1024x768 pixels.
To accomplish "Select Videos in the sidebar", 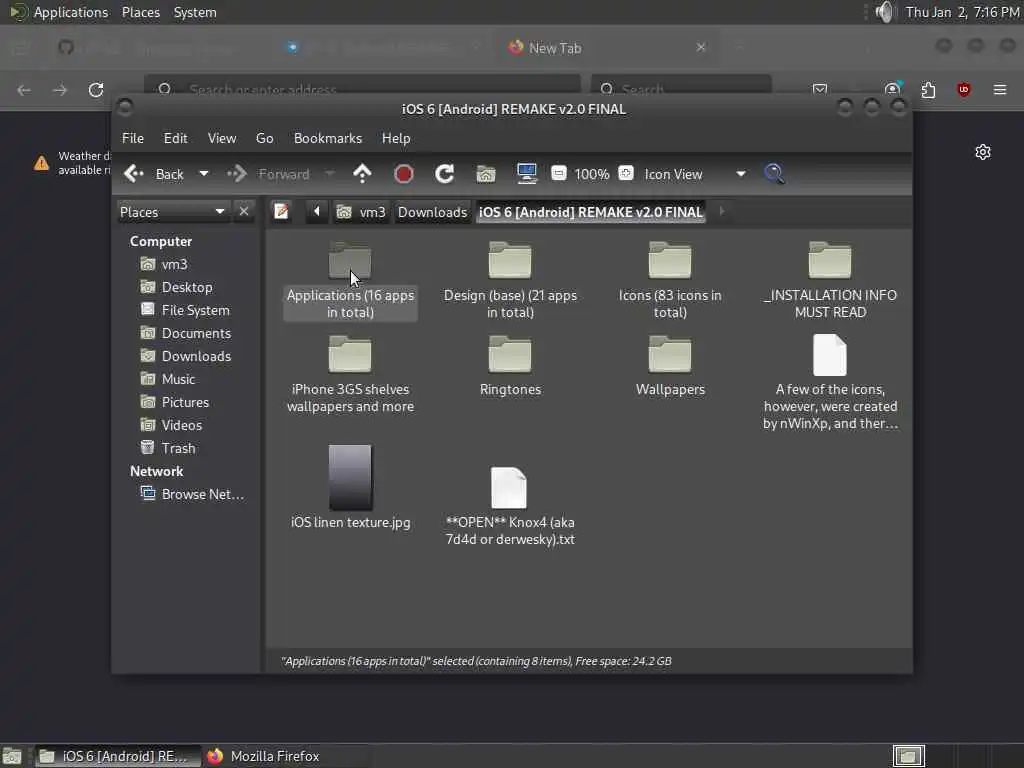I will [172, 425].
